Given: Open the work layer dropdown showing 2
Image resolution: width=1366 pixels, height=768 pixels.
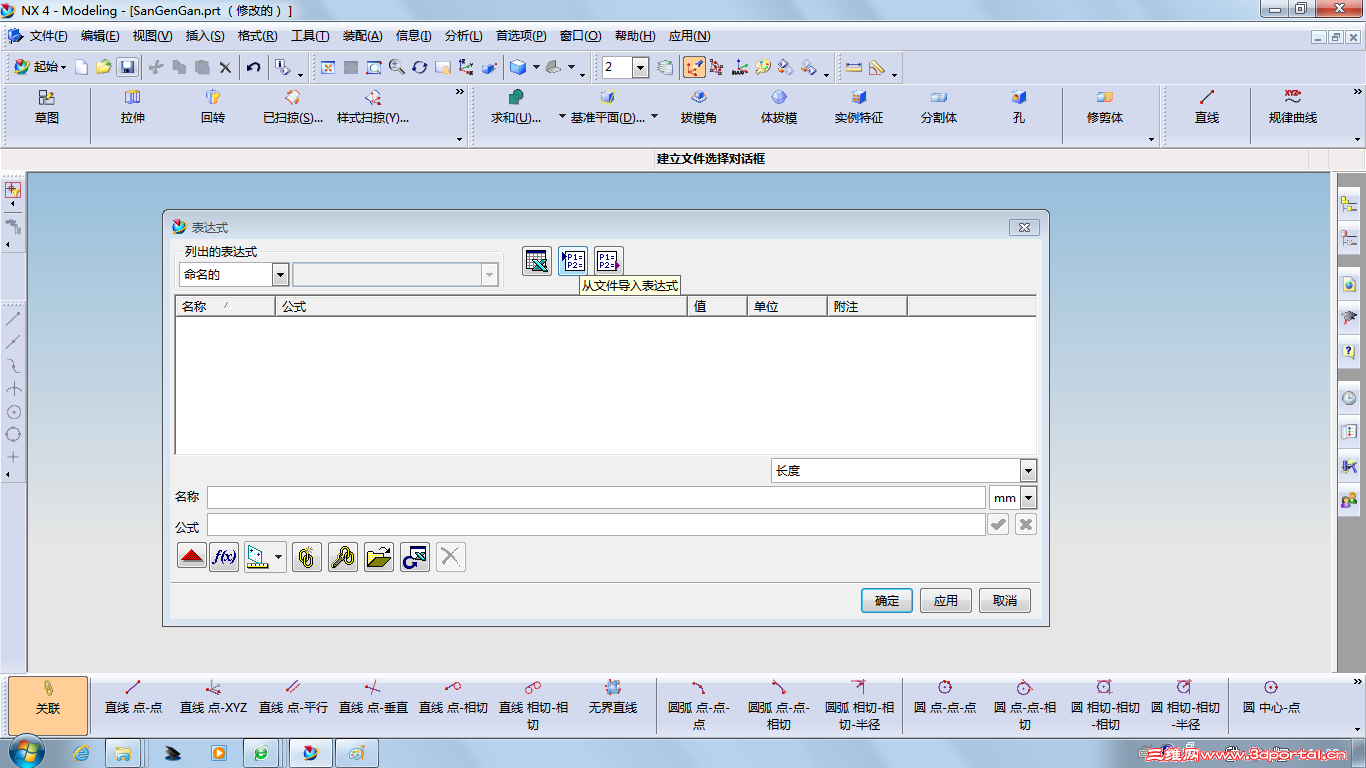Looking at the screenshot, I should click(x=639, y=67).
